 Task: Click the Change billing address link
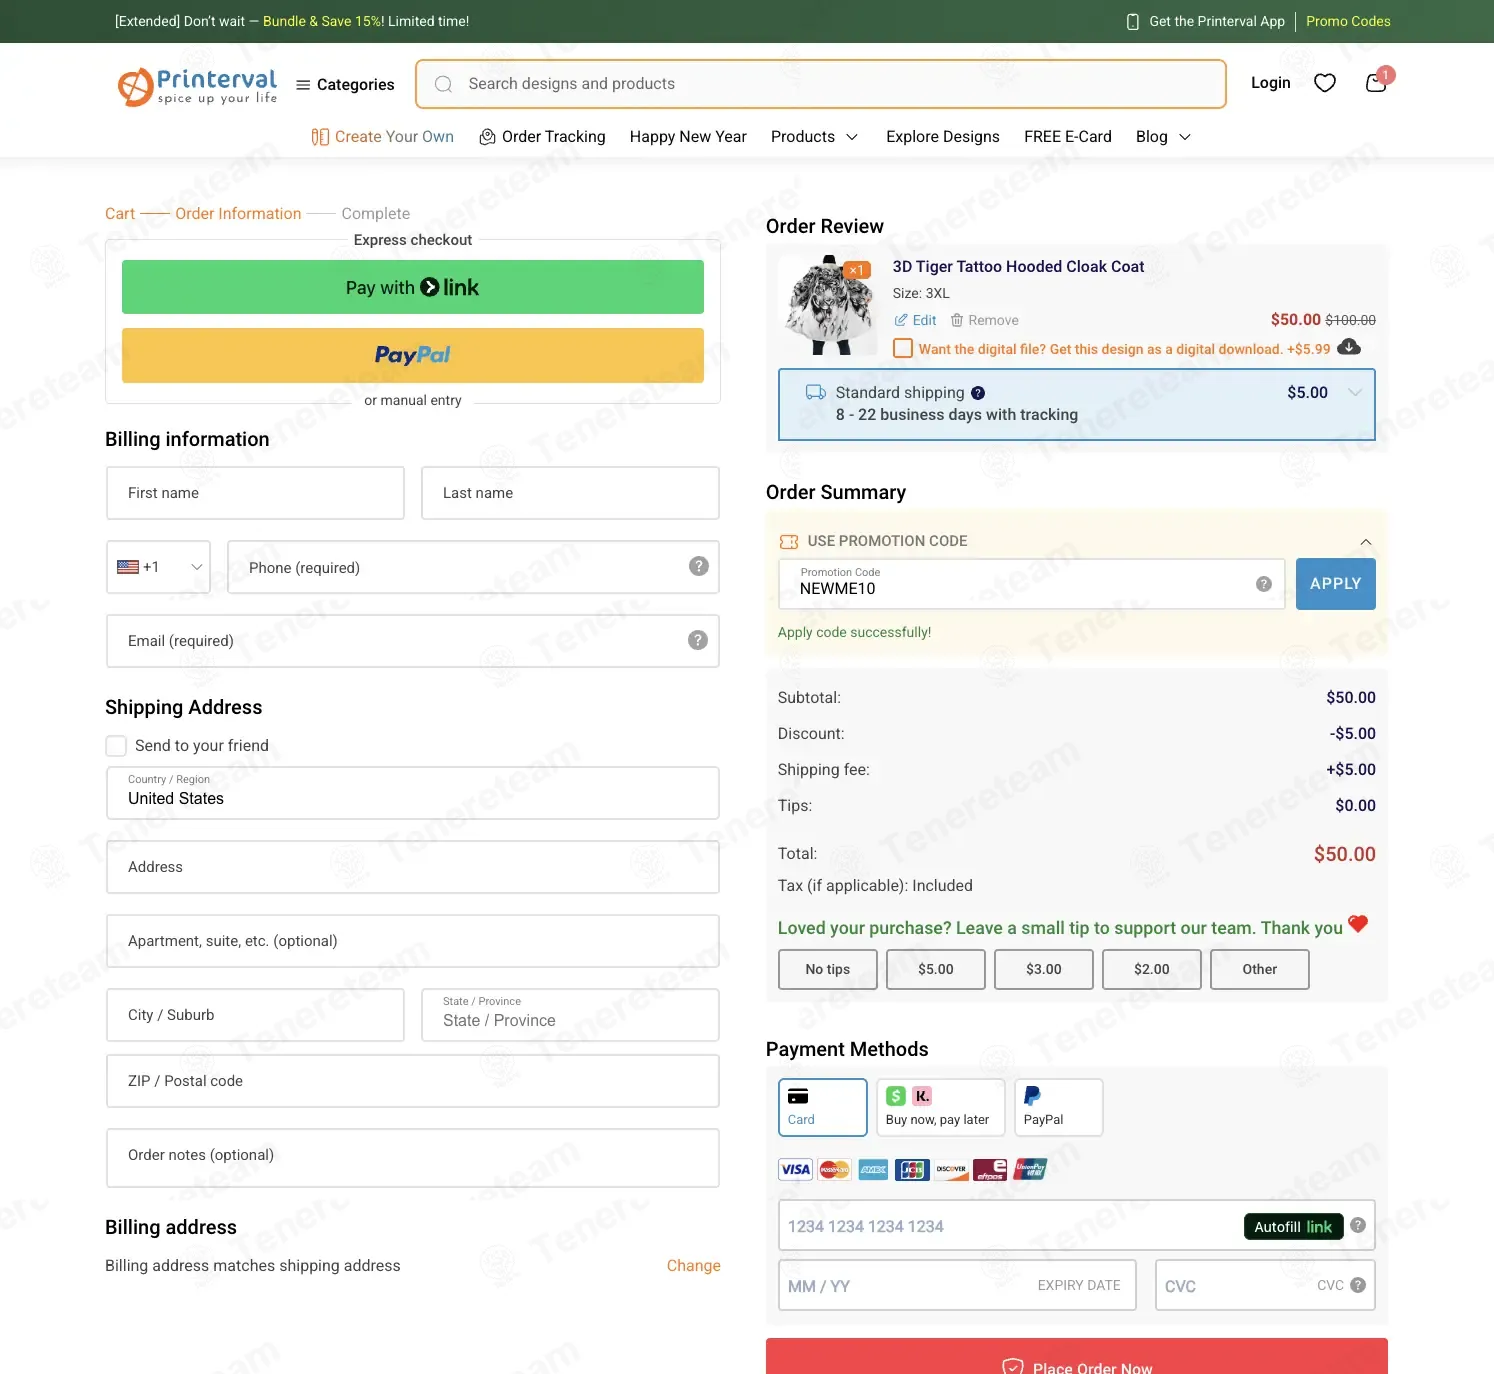click(693, 1265)
